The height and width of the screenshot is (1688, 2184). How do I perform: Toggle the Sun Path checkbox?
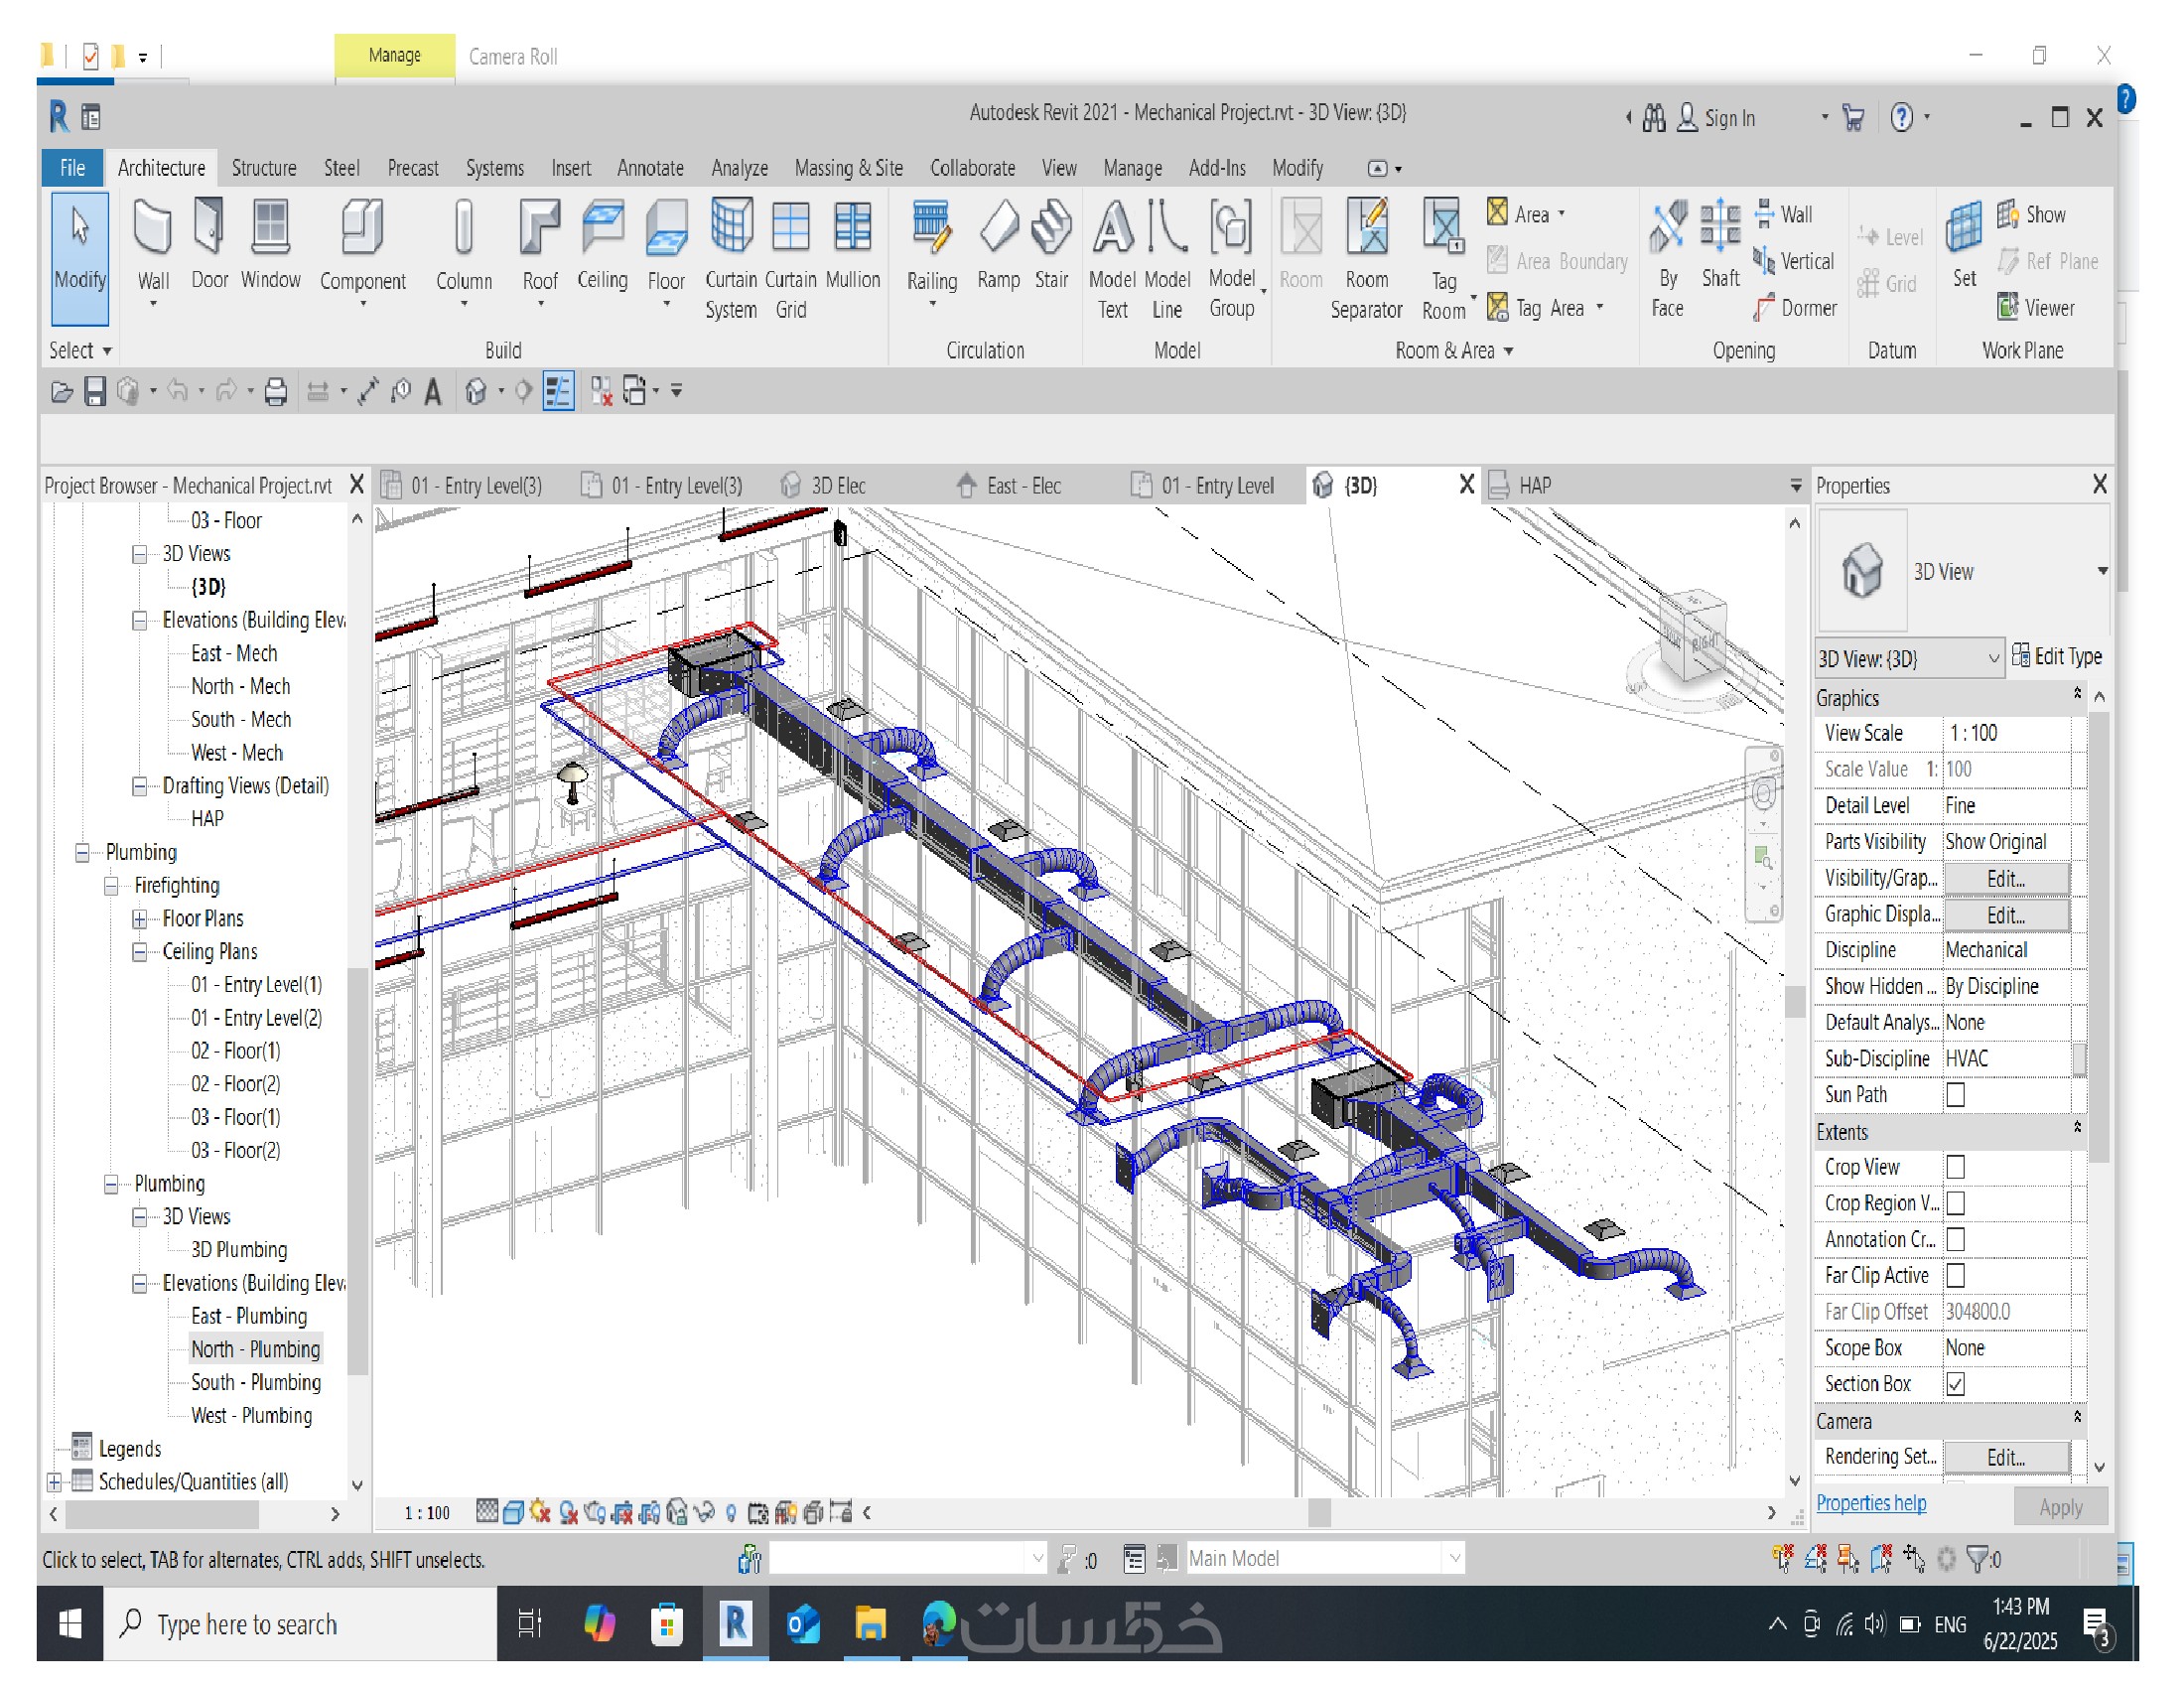click(x=1955, y=1094)
